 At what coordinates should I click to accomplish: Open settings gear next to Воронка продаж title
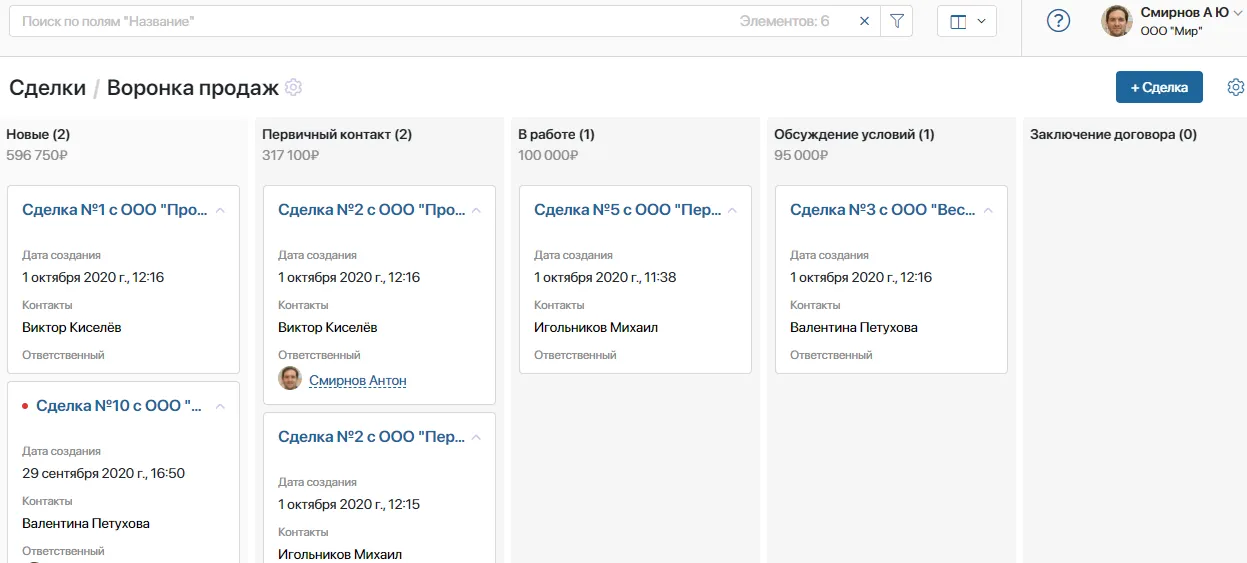[293, 88]
